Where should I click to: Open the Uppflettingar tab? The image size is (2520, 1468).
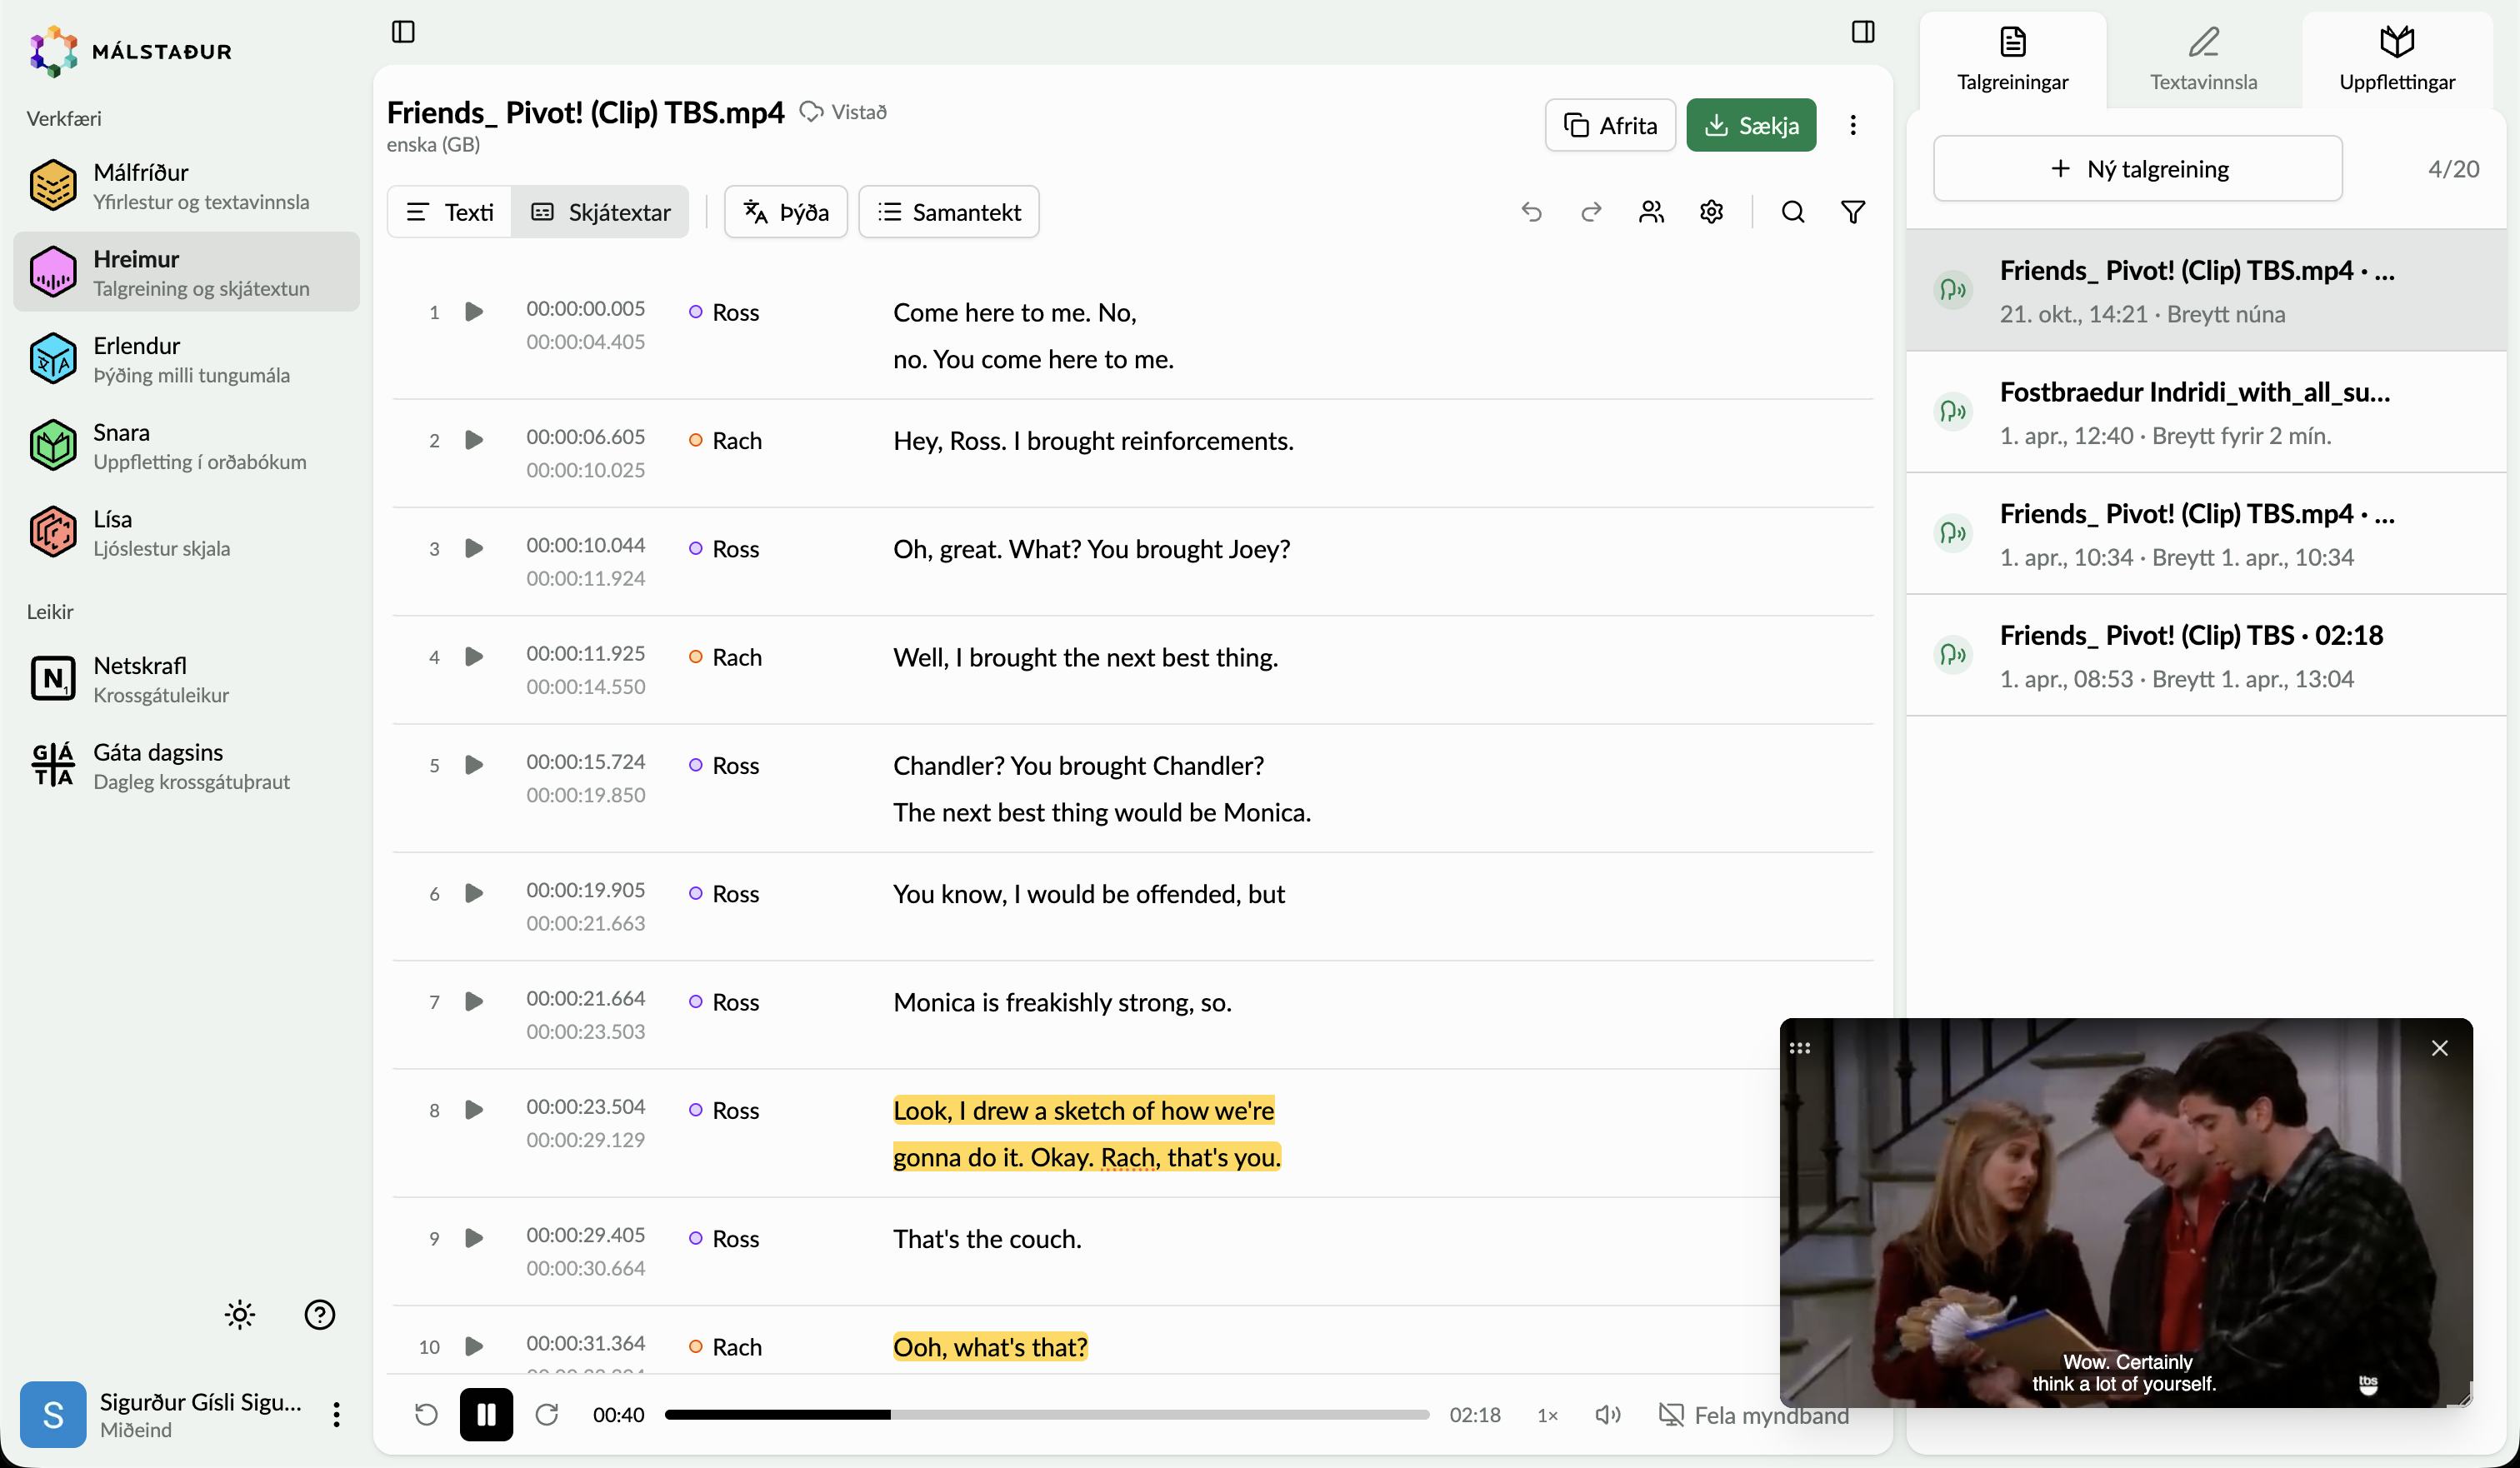click(x=2397, y=60)
